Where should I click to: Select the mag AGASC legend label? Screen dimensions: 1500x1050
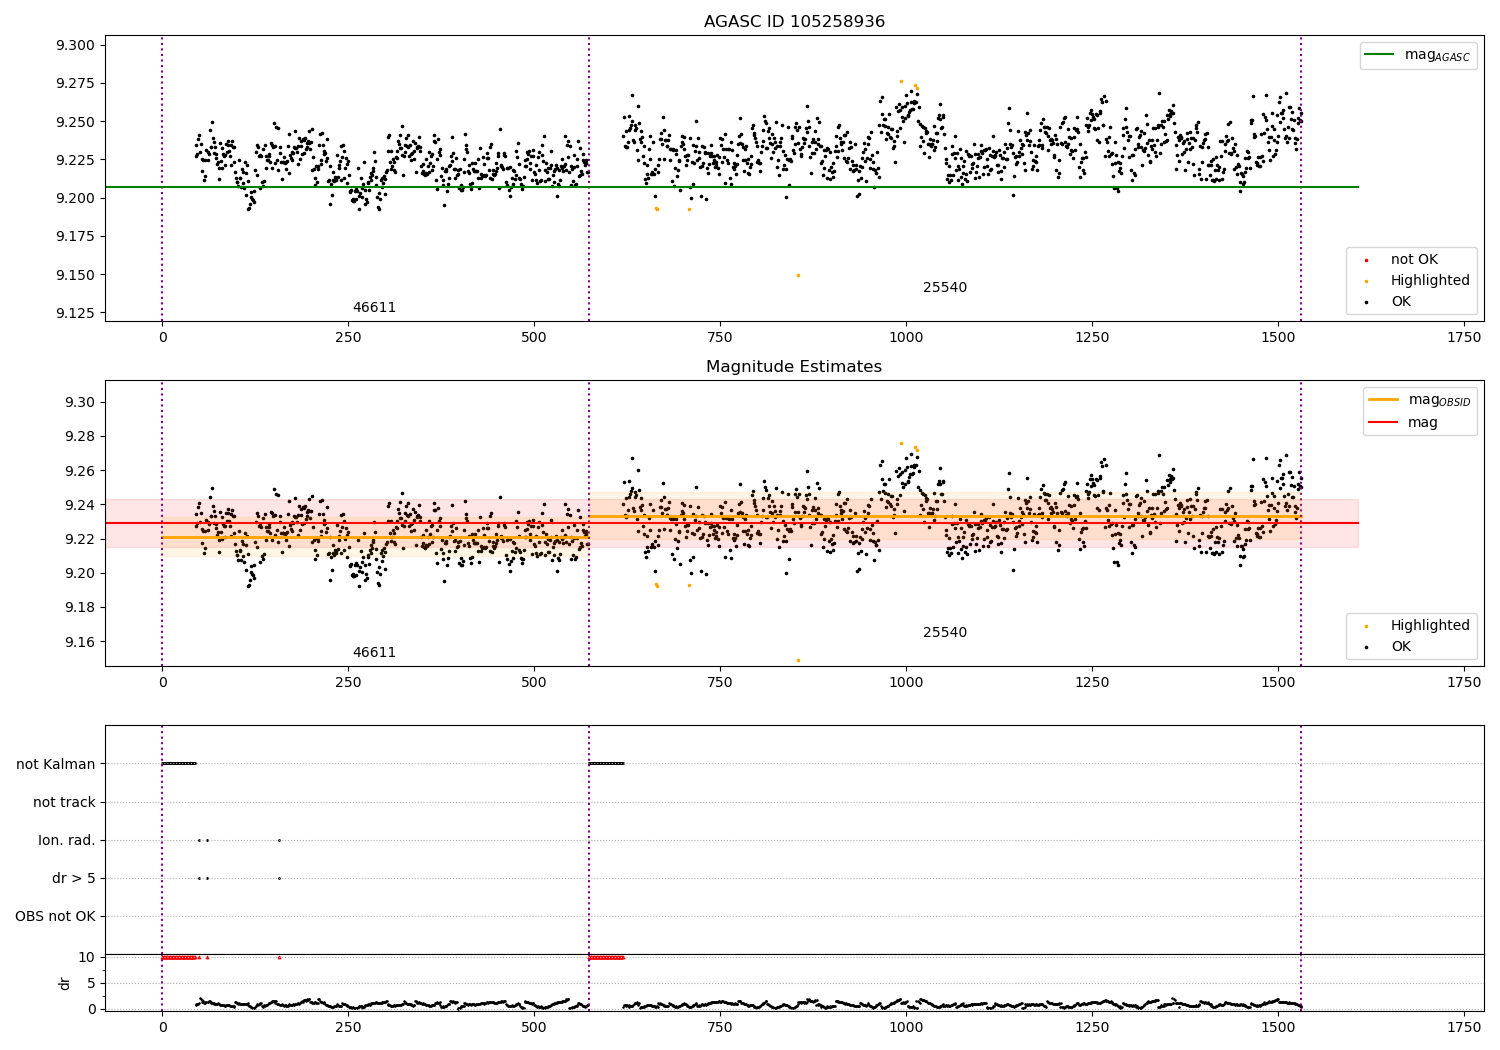click(x=1437, y=56)
